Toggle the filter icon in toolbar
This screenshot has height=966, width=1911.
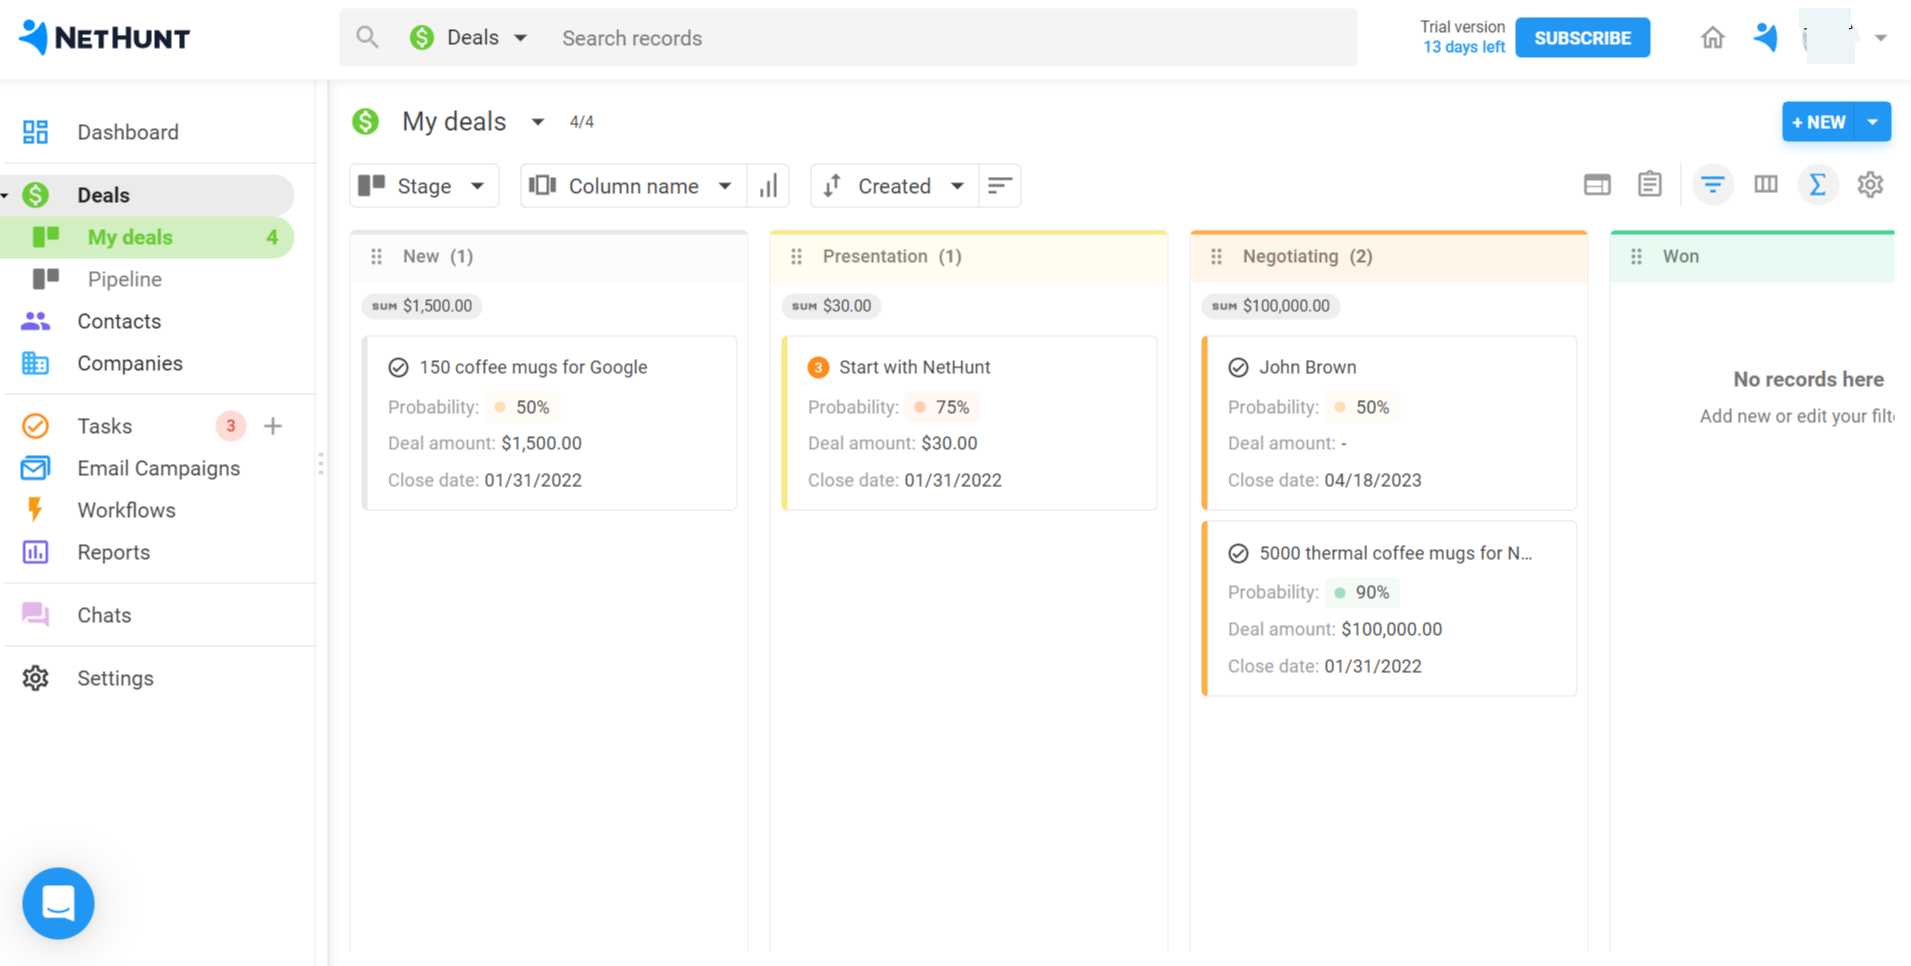point(1712,185)
